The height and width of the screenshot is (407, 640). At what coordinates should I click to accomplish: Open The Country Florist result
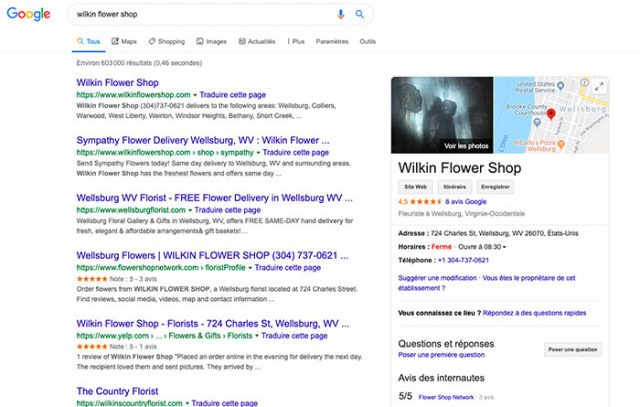pos(117,391)
